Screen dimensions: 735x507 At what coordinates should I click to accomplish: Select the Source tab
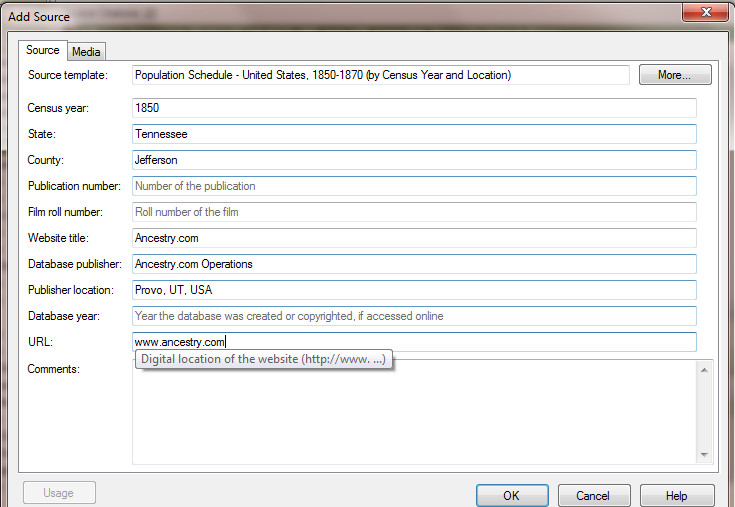click(x=43, y=50)
